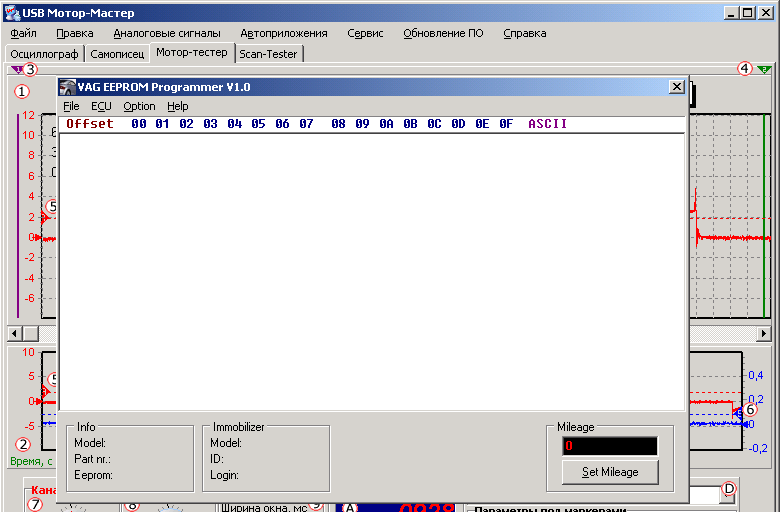Open Option menu in VAG EEPROM Programmer
Viewport: 782px width, 512px height.
click(139, 106)
